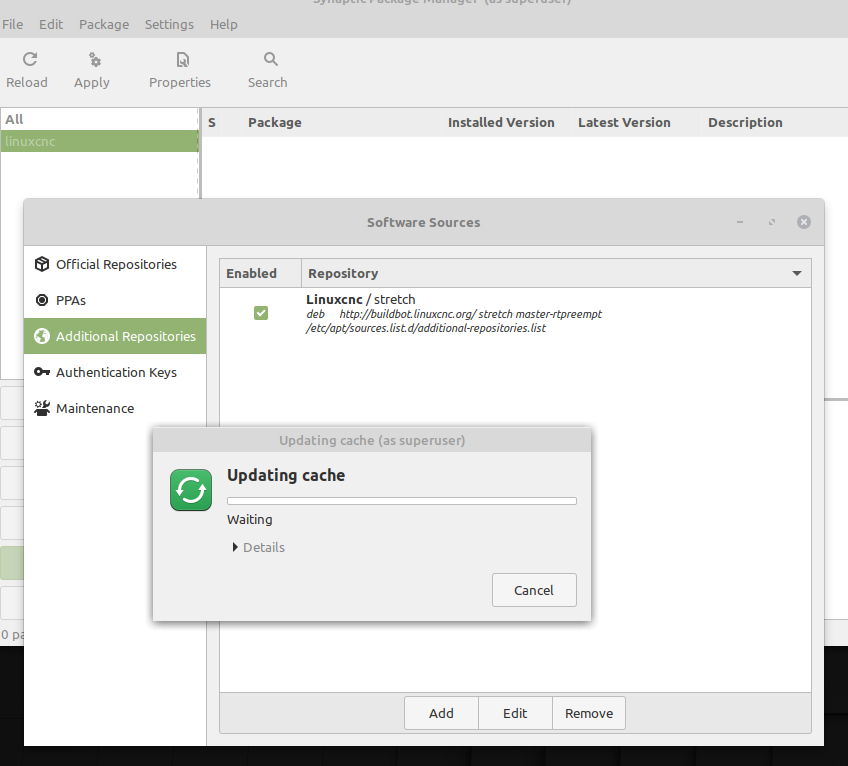Image resolution: width=848 pixels, height=766 pixels.
Task: Open Authentication Keys section
Action: pos(115,372)
